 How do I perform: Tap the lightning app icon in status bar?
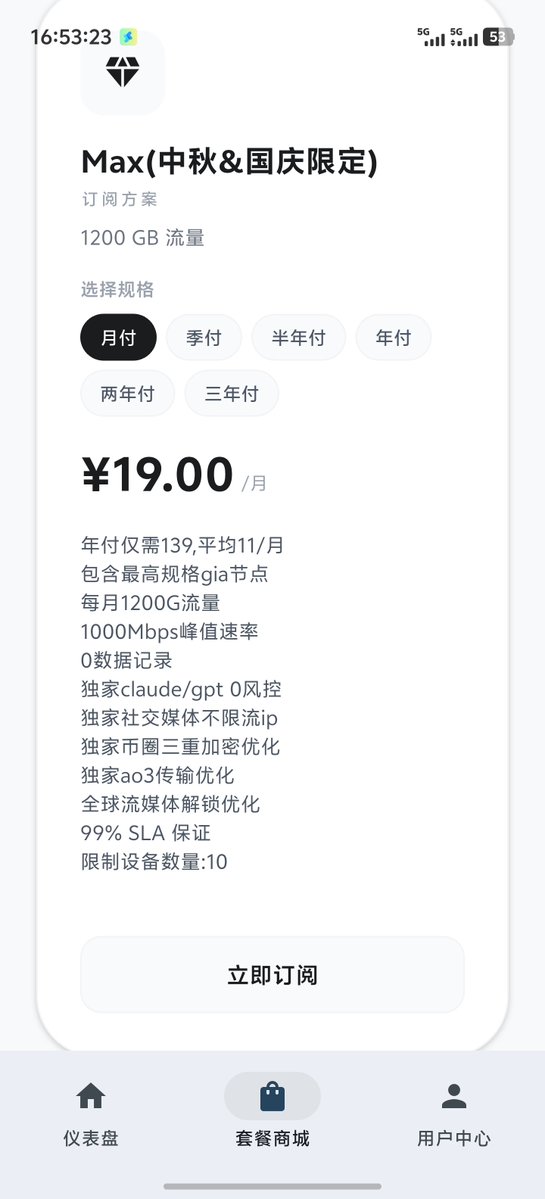point(128,37)
